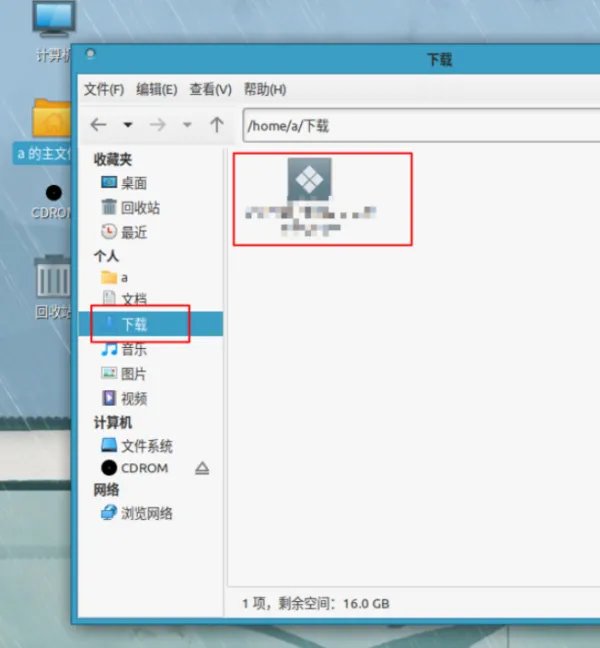The width and height of the screenshot is (600, 648).
Task: Click the 最近 clock icon
Action: (109, 231)
